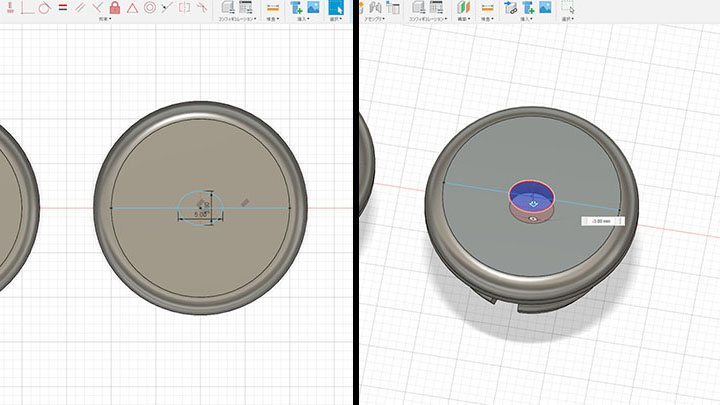Open コンフィギュレーション dropdown in left window

[x=237, y=19]
